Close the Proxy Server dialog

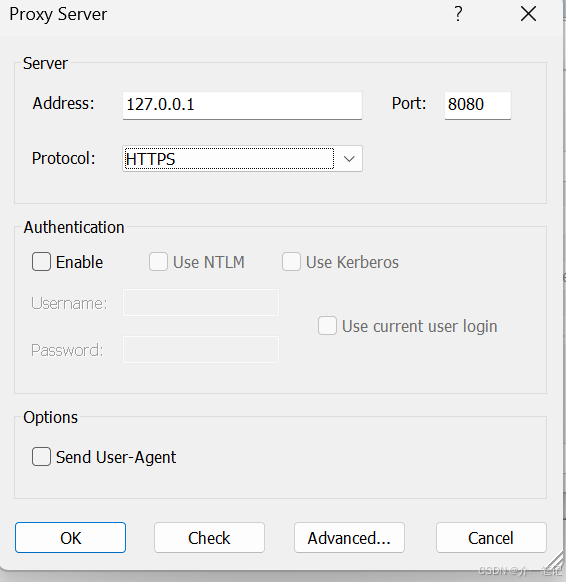528,14
